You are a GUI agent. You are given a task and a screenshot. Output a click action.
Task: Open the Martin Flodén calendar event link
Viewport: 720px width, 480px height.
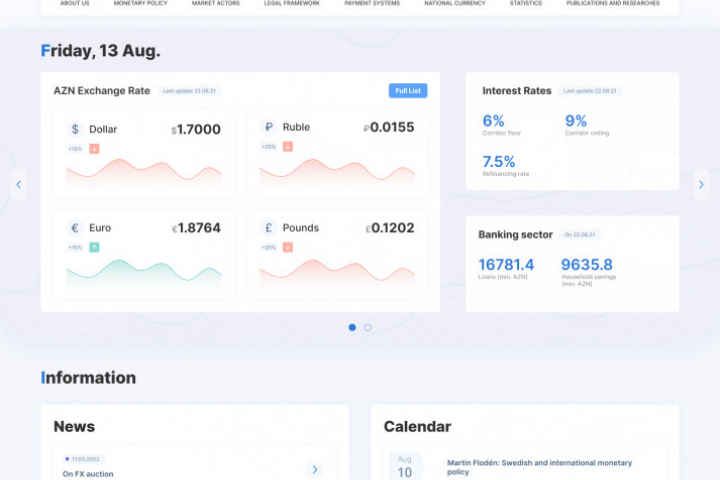click(540, 467)
